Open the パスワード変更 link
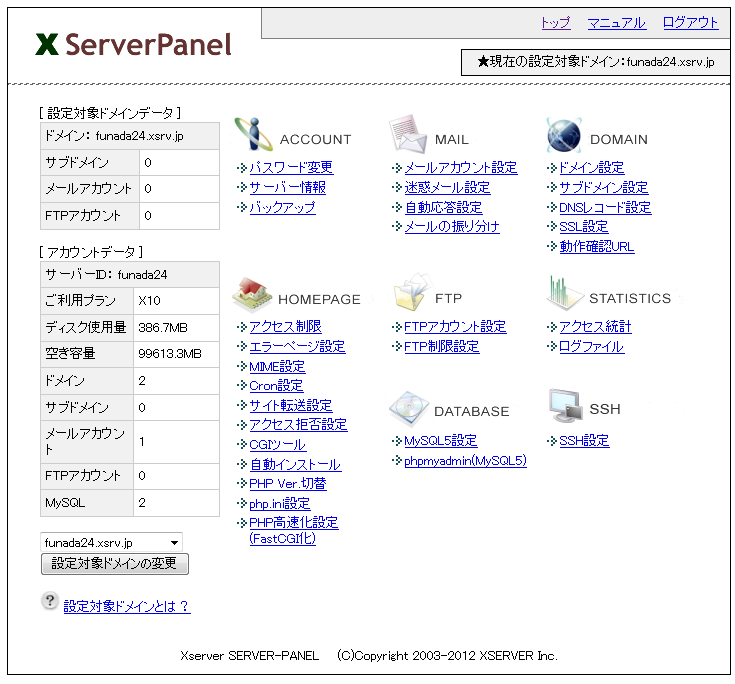The image size is (735, 684). pyautogui.click(x=291, y=167)
